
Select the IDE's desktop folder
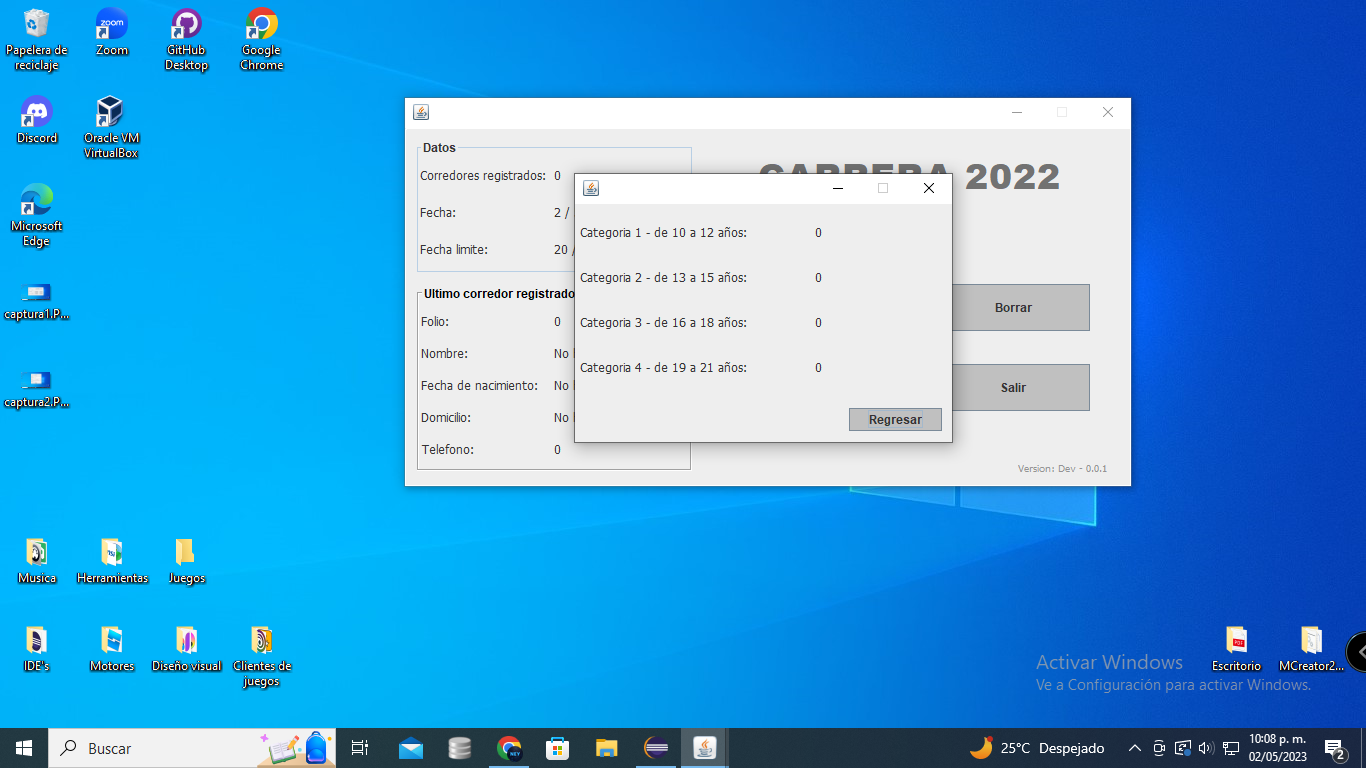37,649
